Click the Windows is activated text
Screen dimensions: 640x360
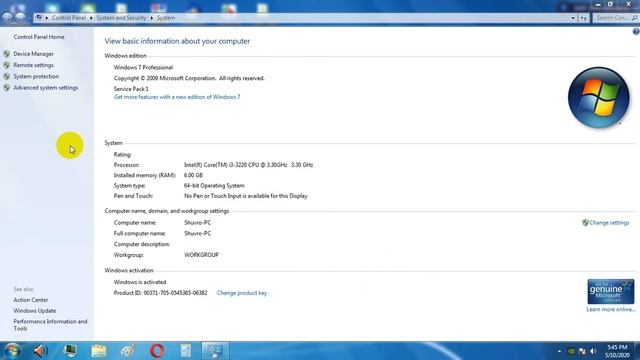point(140,282)
